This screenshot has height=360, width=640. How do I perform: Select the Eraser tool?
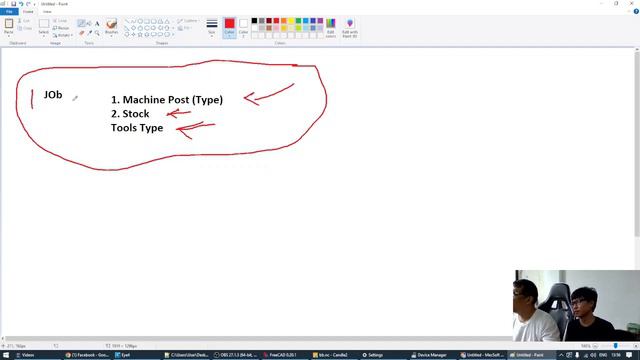click(82, 33)
